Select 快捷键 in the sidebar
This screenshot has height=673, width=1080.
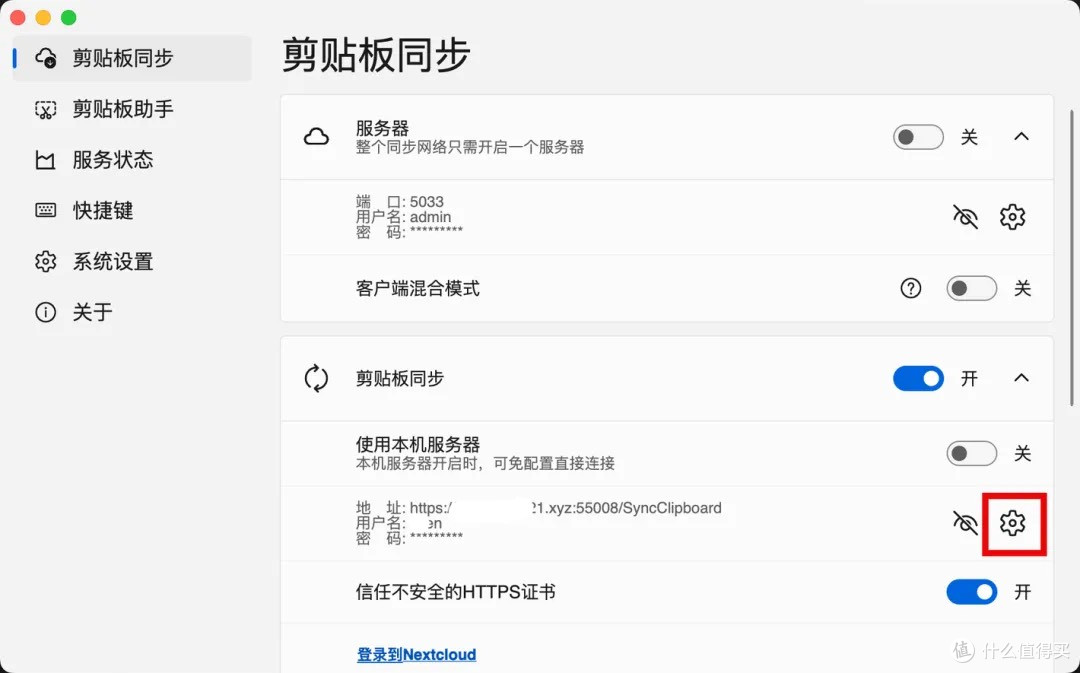pyautogui.click(x=132, y=210)
